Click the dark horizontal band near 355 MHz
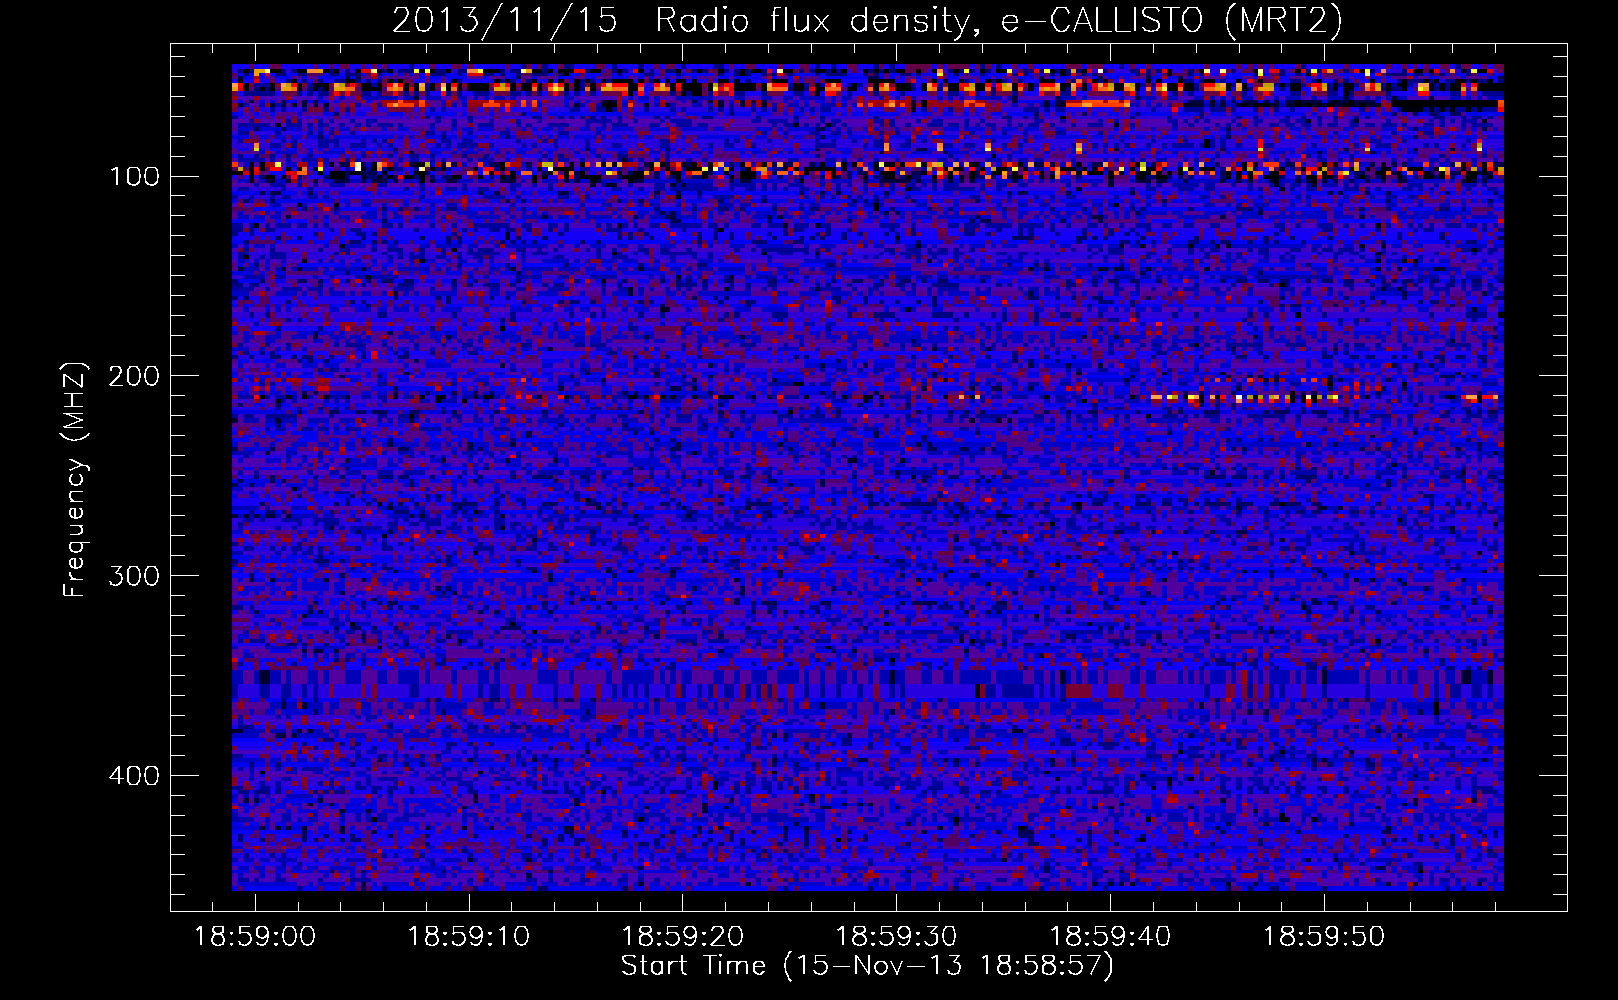Viewport: 1618px width, 1000px height. [x=867, y=683]
